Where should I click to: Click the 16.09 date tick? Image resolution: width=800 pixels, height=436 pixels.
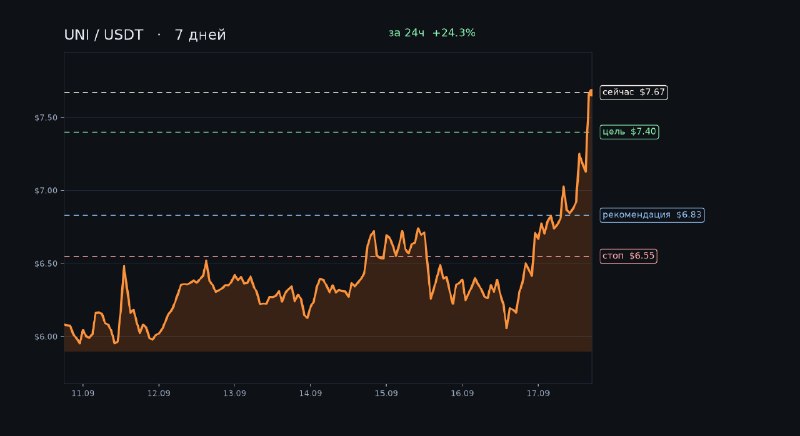(462, 394)
